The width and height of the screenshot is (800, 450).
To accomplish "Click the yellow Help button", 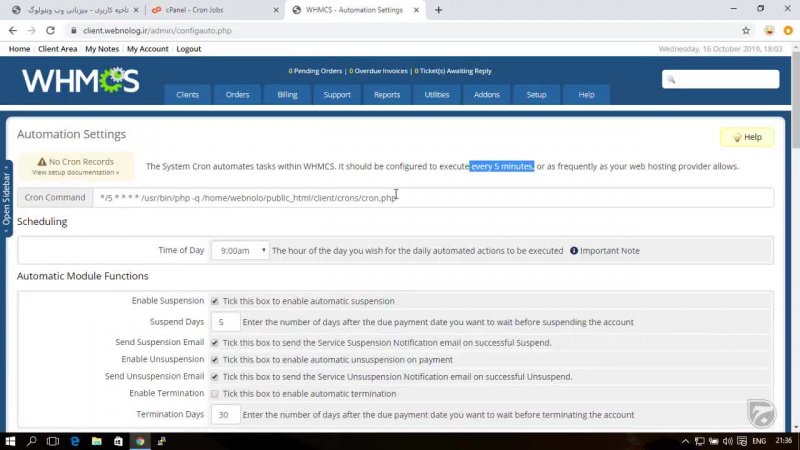I will pos(747,137).
